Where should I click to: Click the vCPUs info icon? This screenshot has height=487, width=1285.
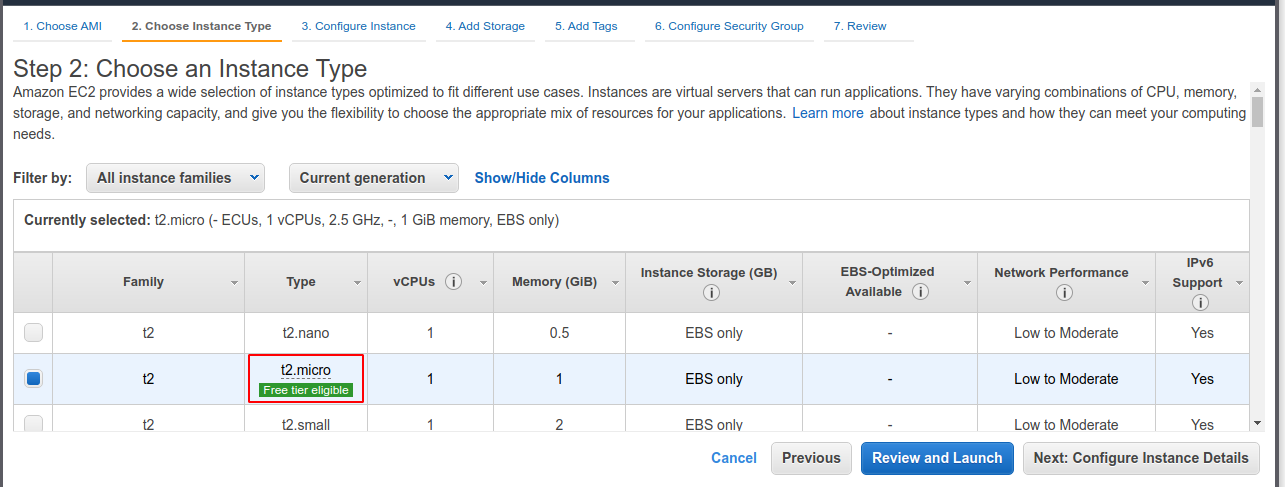(x=453, y=282)
